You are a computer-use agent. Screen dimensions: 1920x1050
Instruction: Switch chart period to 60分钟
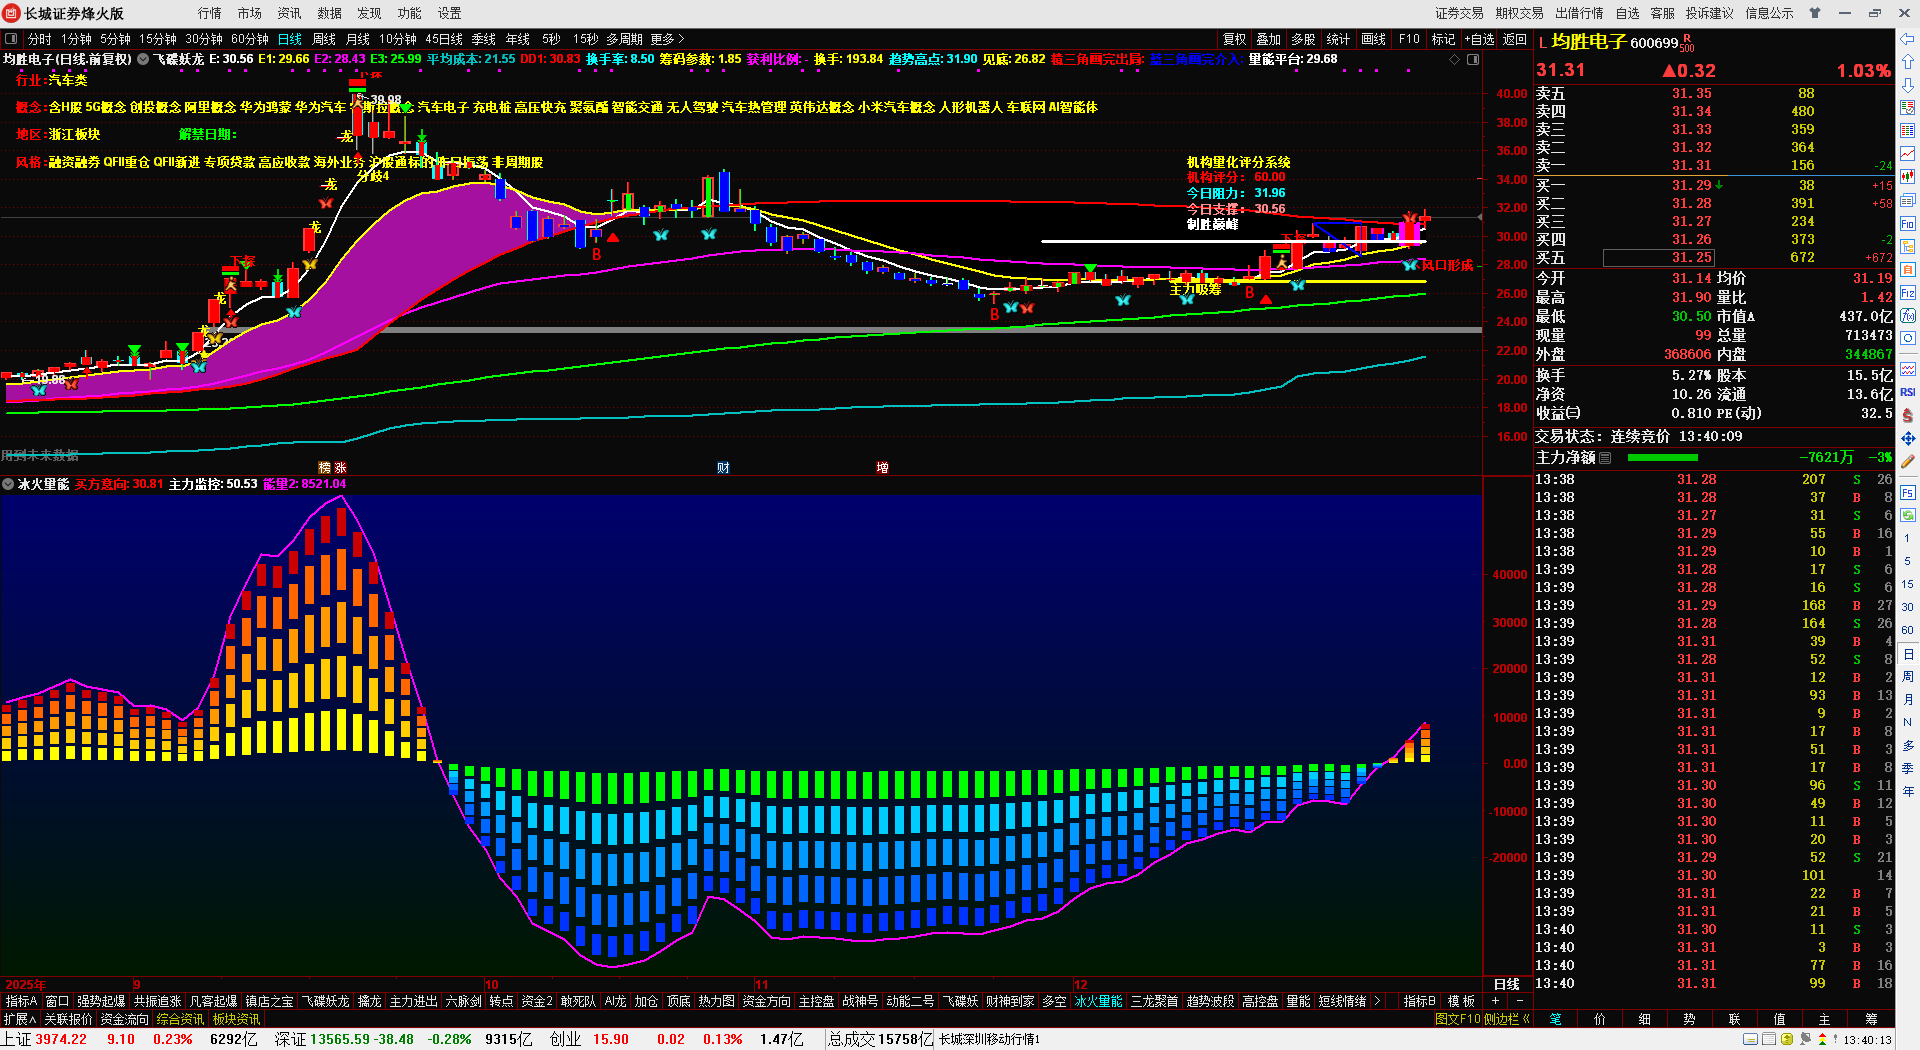click(x=250, y=39)
